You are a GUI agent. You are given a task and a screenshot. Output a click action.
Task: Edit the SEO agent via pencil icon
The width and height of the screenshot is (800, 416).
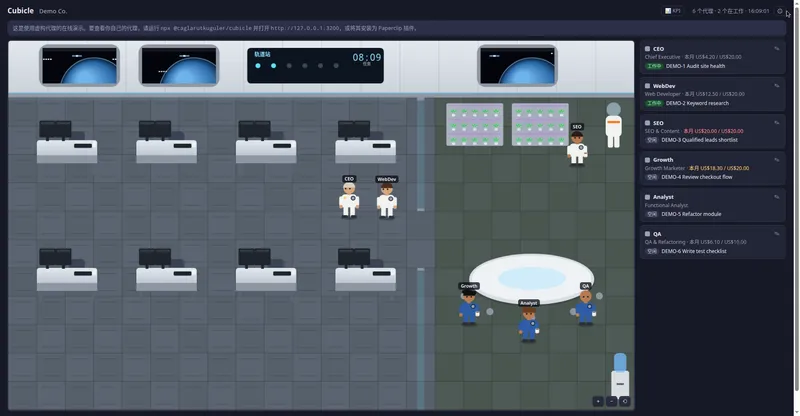point(777,123)
